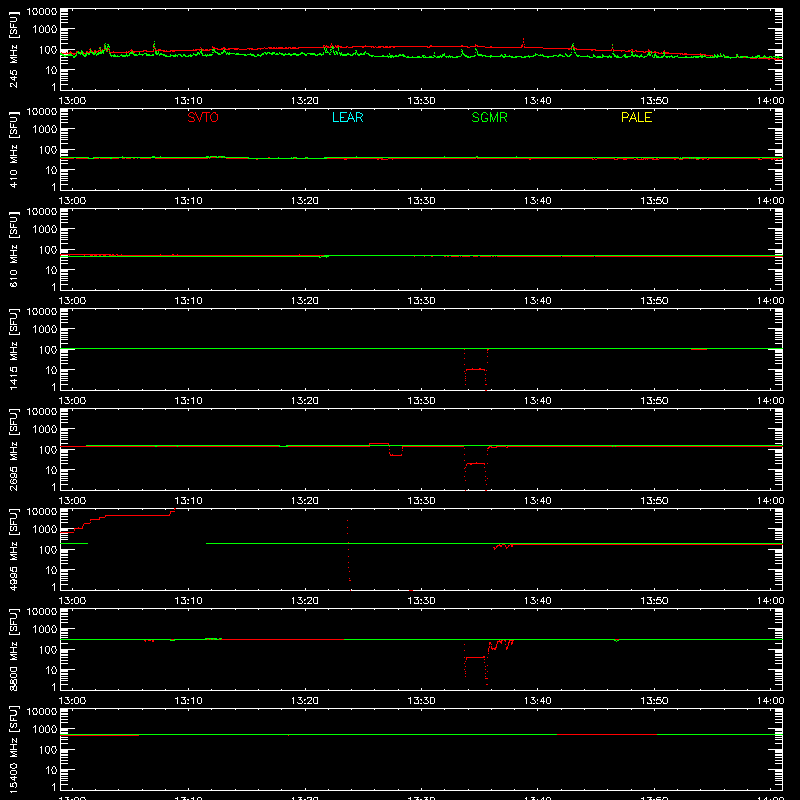
Task: Click the 1000 tick label on the 2695 MHz axis
Action: tap(45, 430)
